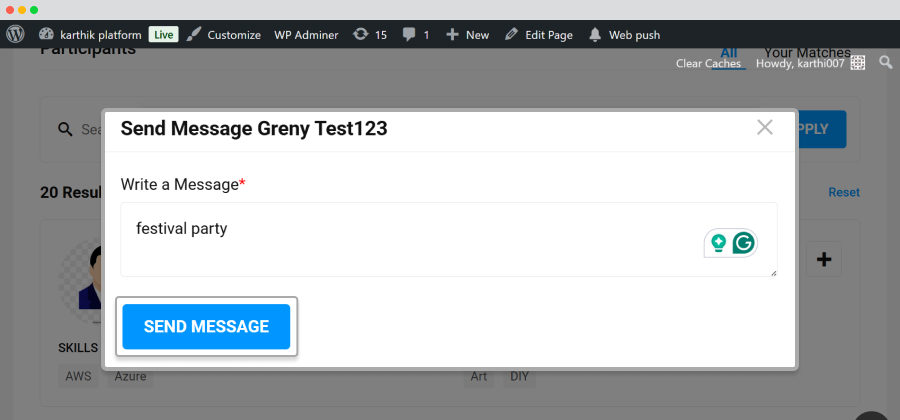Switch to the Your Matches tab
Viewport: 900px width, 420px height.
pos(807,53)
